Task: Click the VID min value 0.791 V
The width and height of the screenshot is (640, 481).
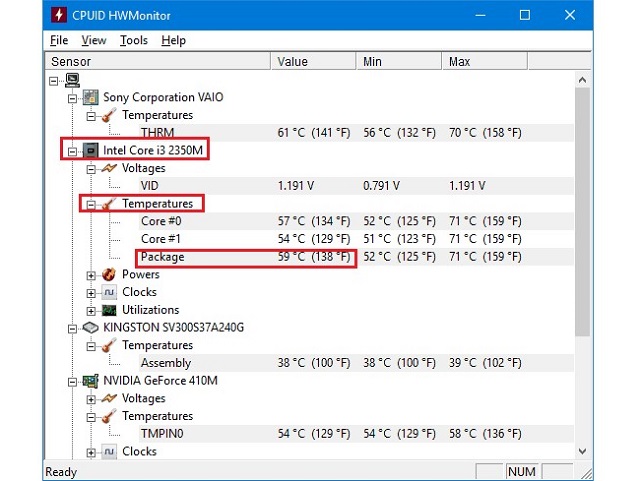Action: pyautogui.click(x=381, y=186)
